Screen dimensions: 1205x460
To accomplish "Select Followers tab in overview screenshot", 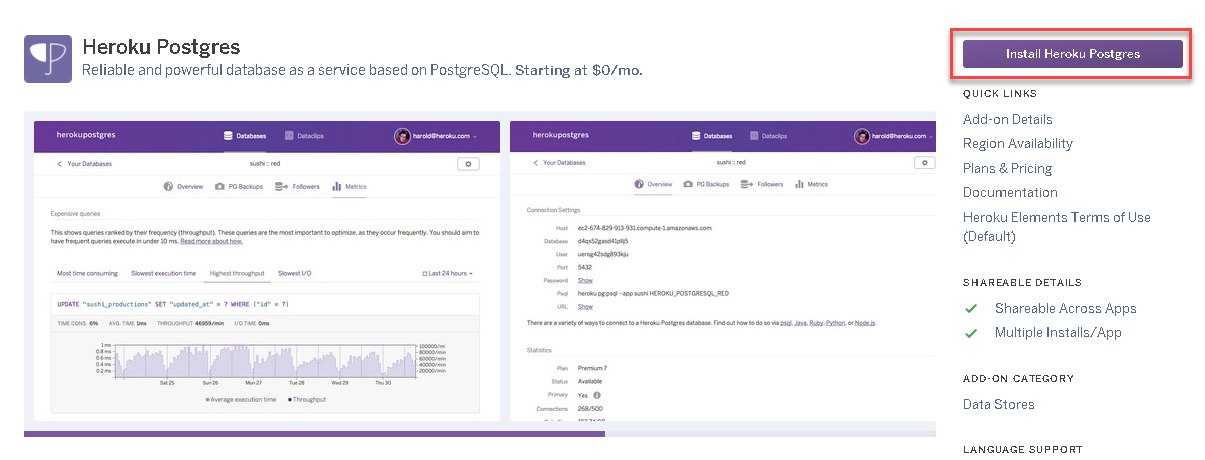I will 762,184.
